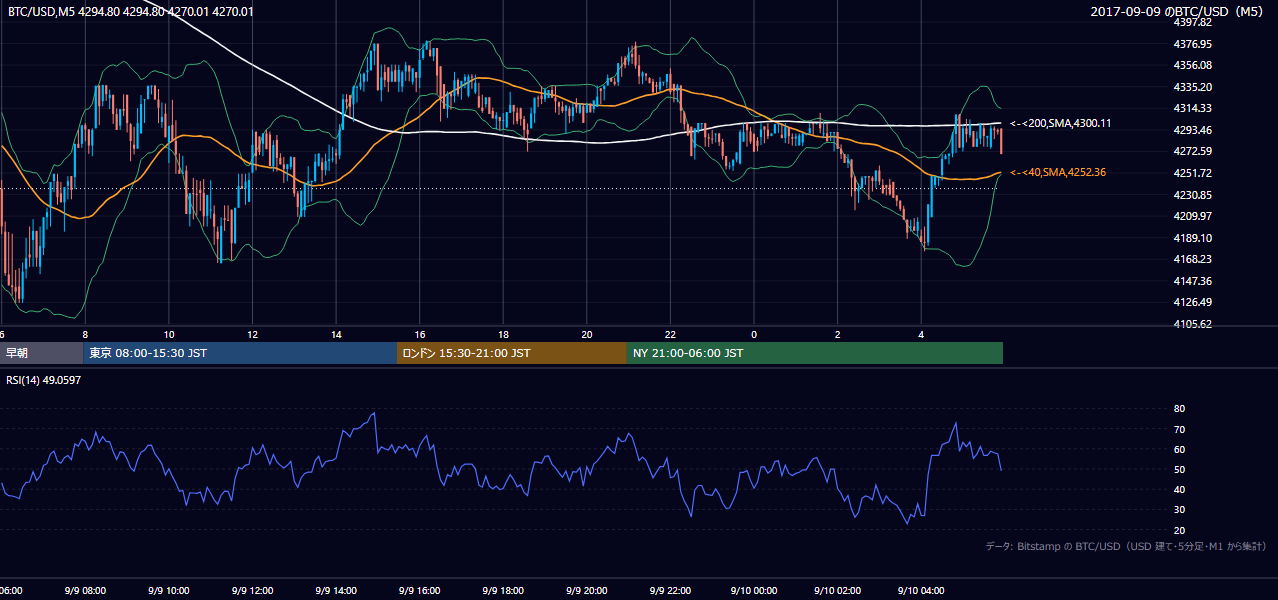The image size is (1278, 600).
Task: Click the hour label 18 under the price chart
Action: click(504, 334)
